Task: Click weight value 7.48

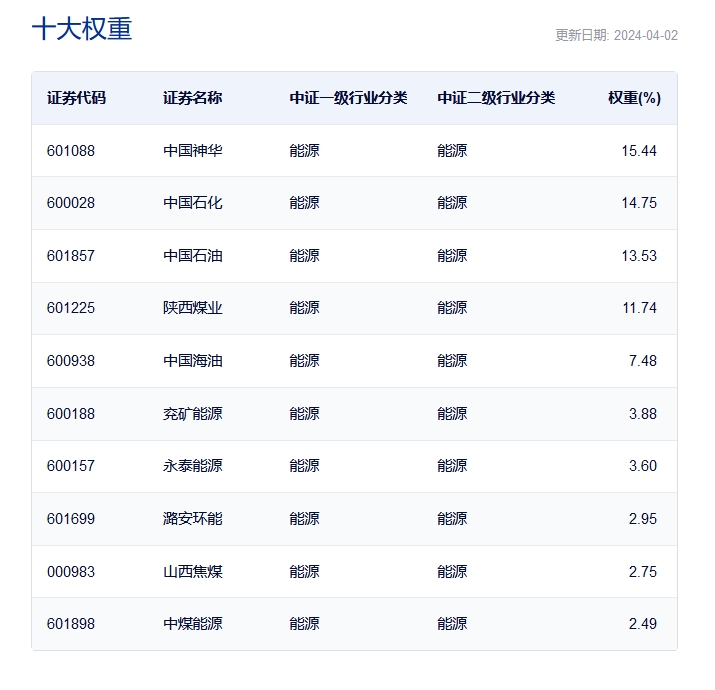Action: 643,361
